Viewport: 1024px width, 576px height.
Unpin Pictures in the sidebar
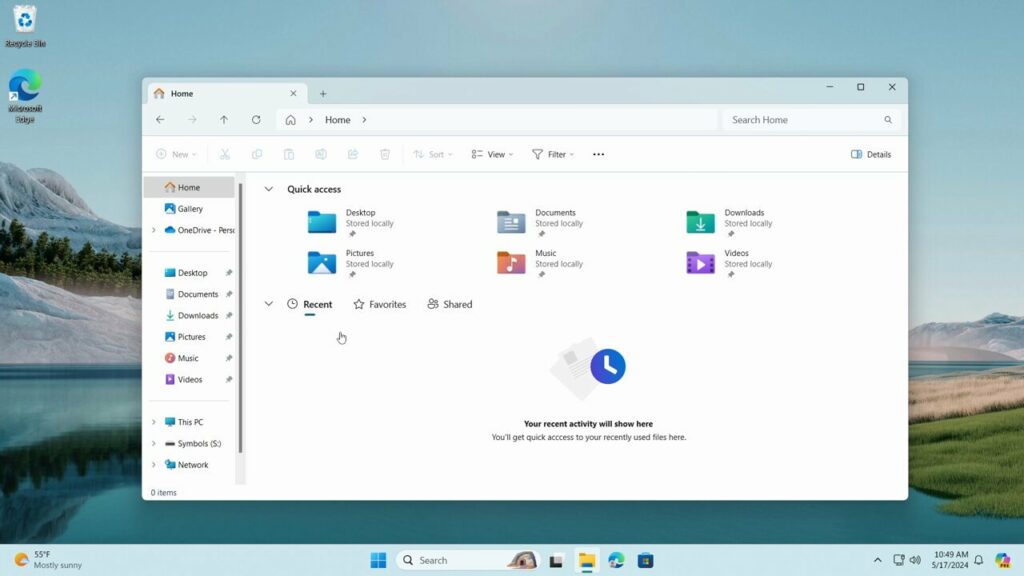229,337
